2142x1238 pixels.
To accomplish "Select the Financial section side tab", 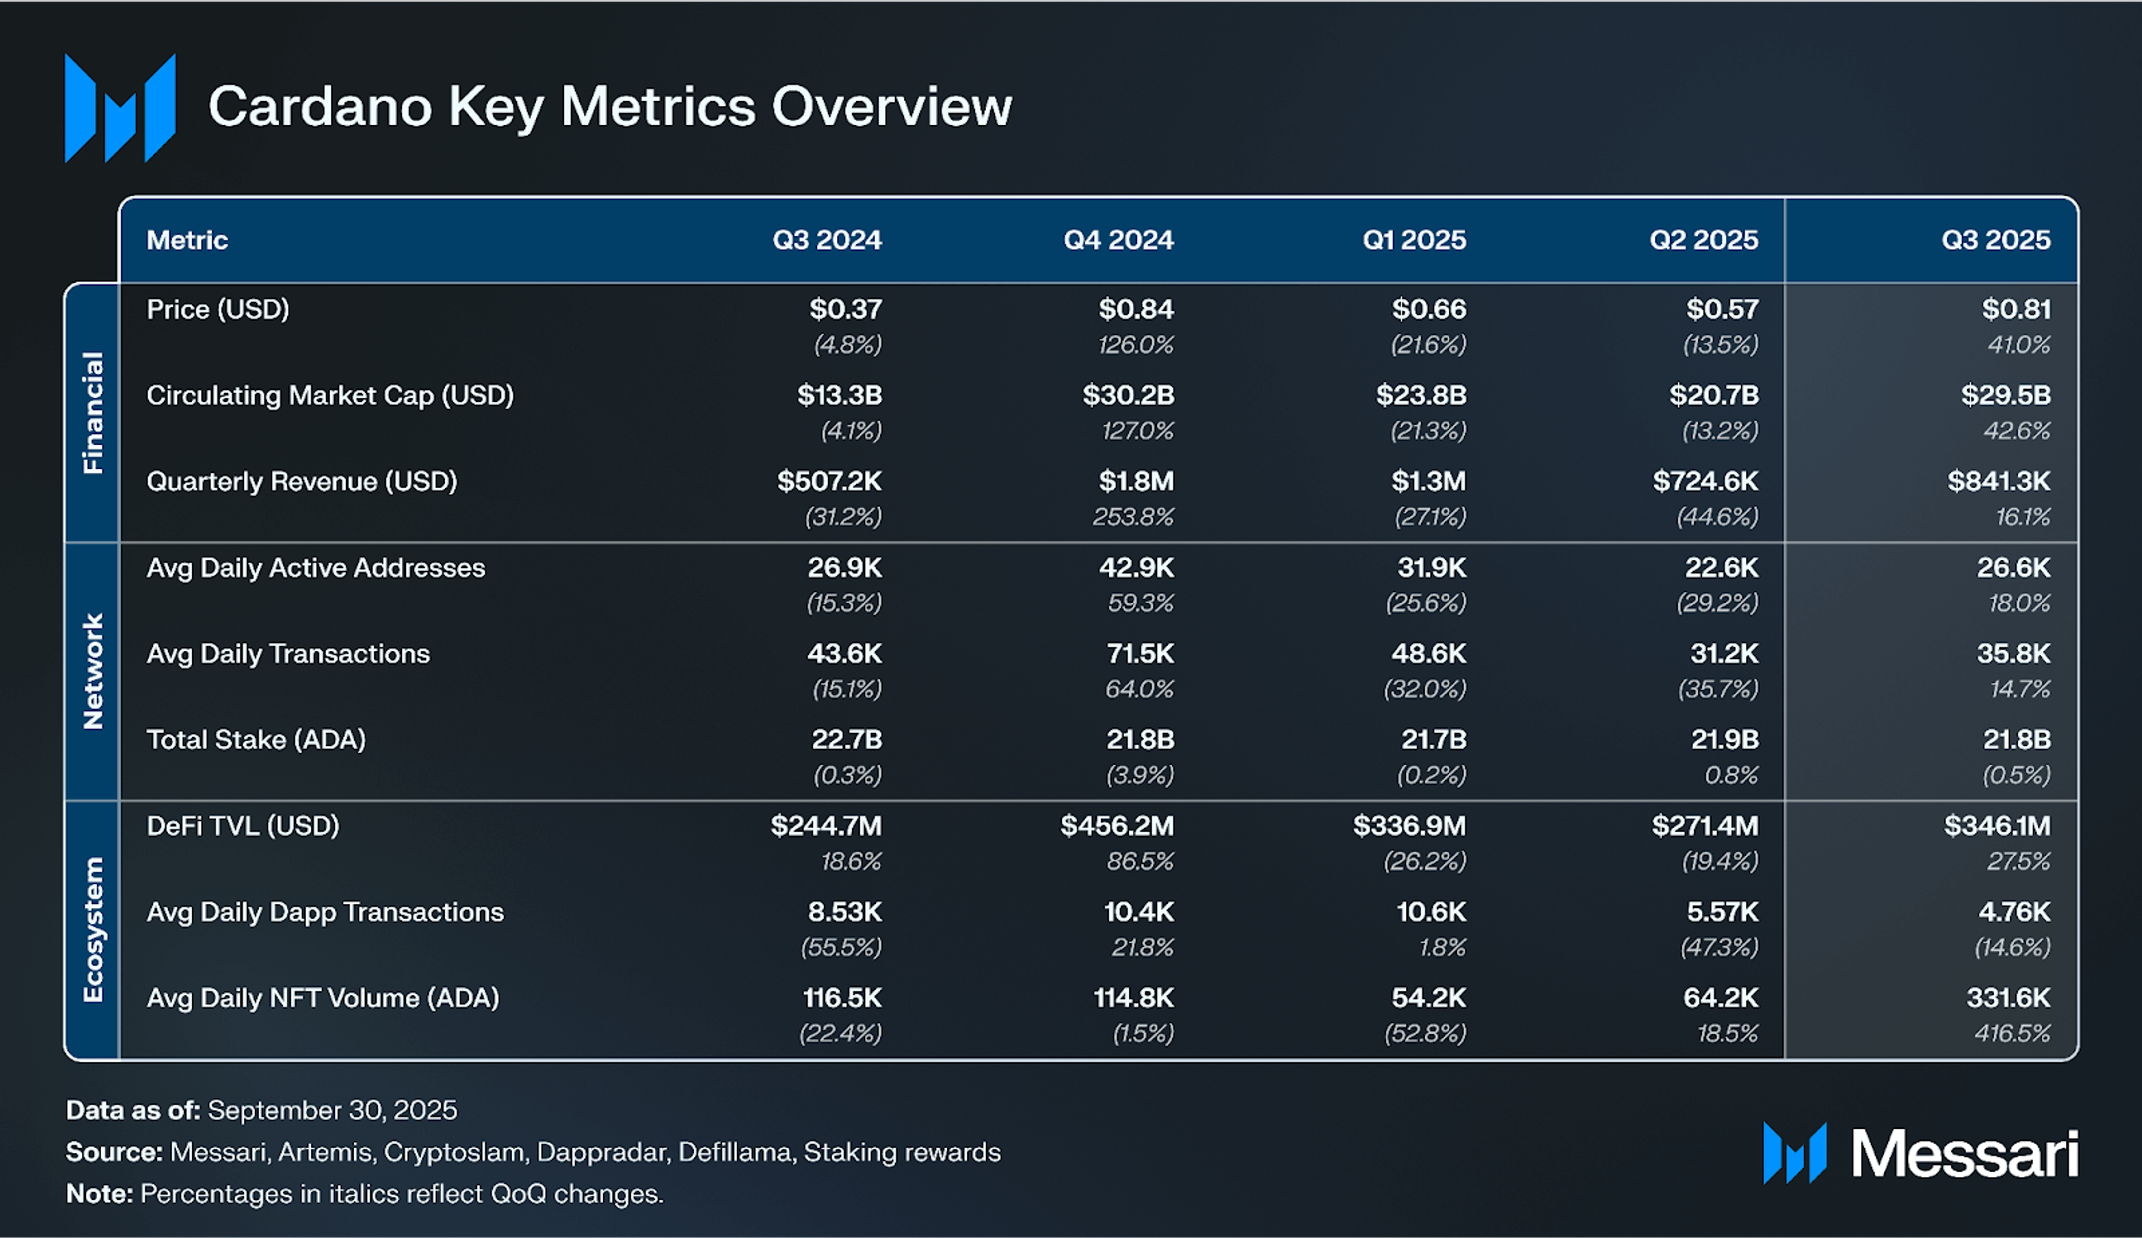I will tap(92, 412).
